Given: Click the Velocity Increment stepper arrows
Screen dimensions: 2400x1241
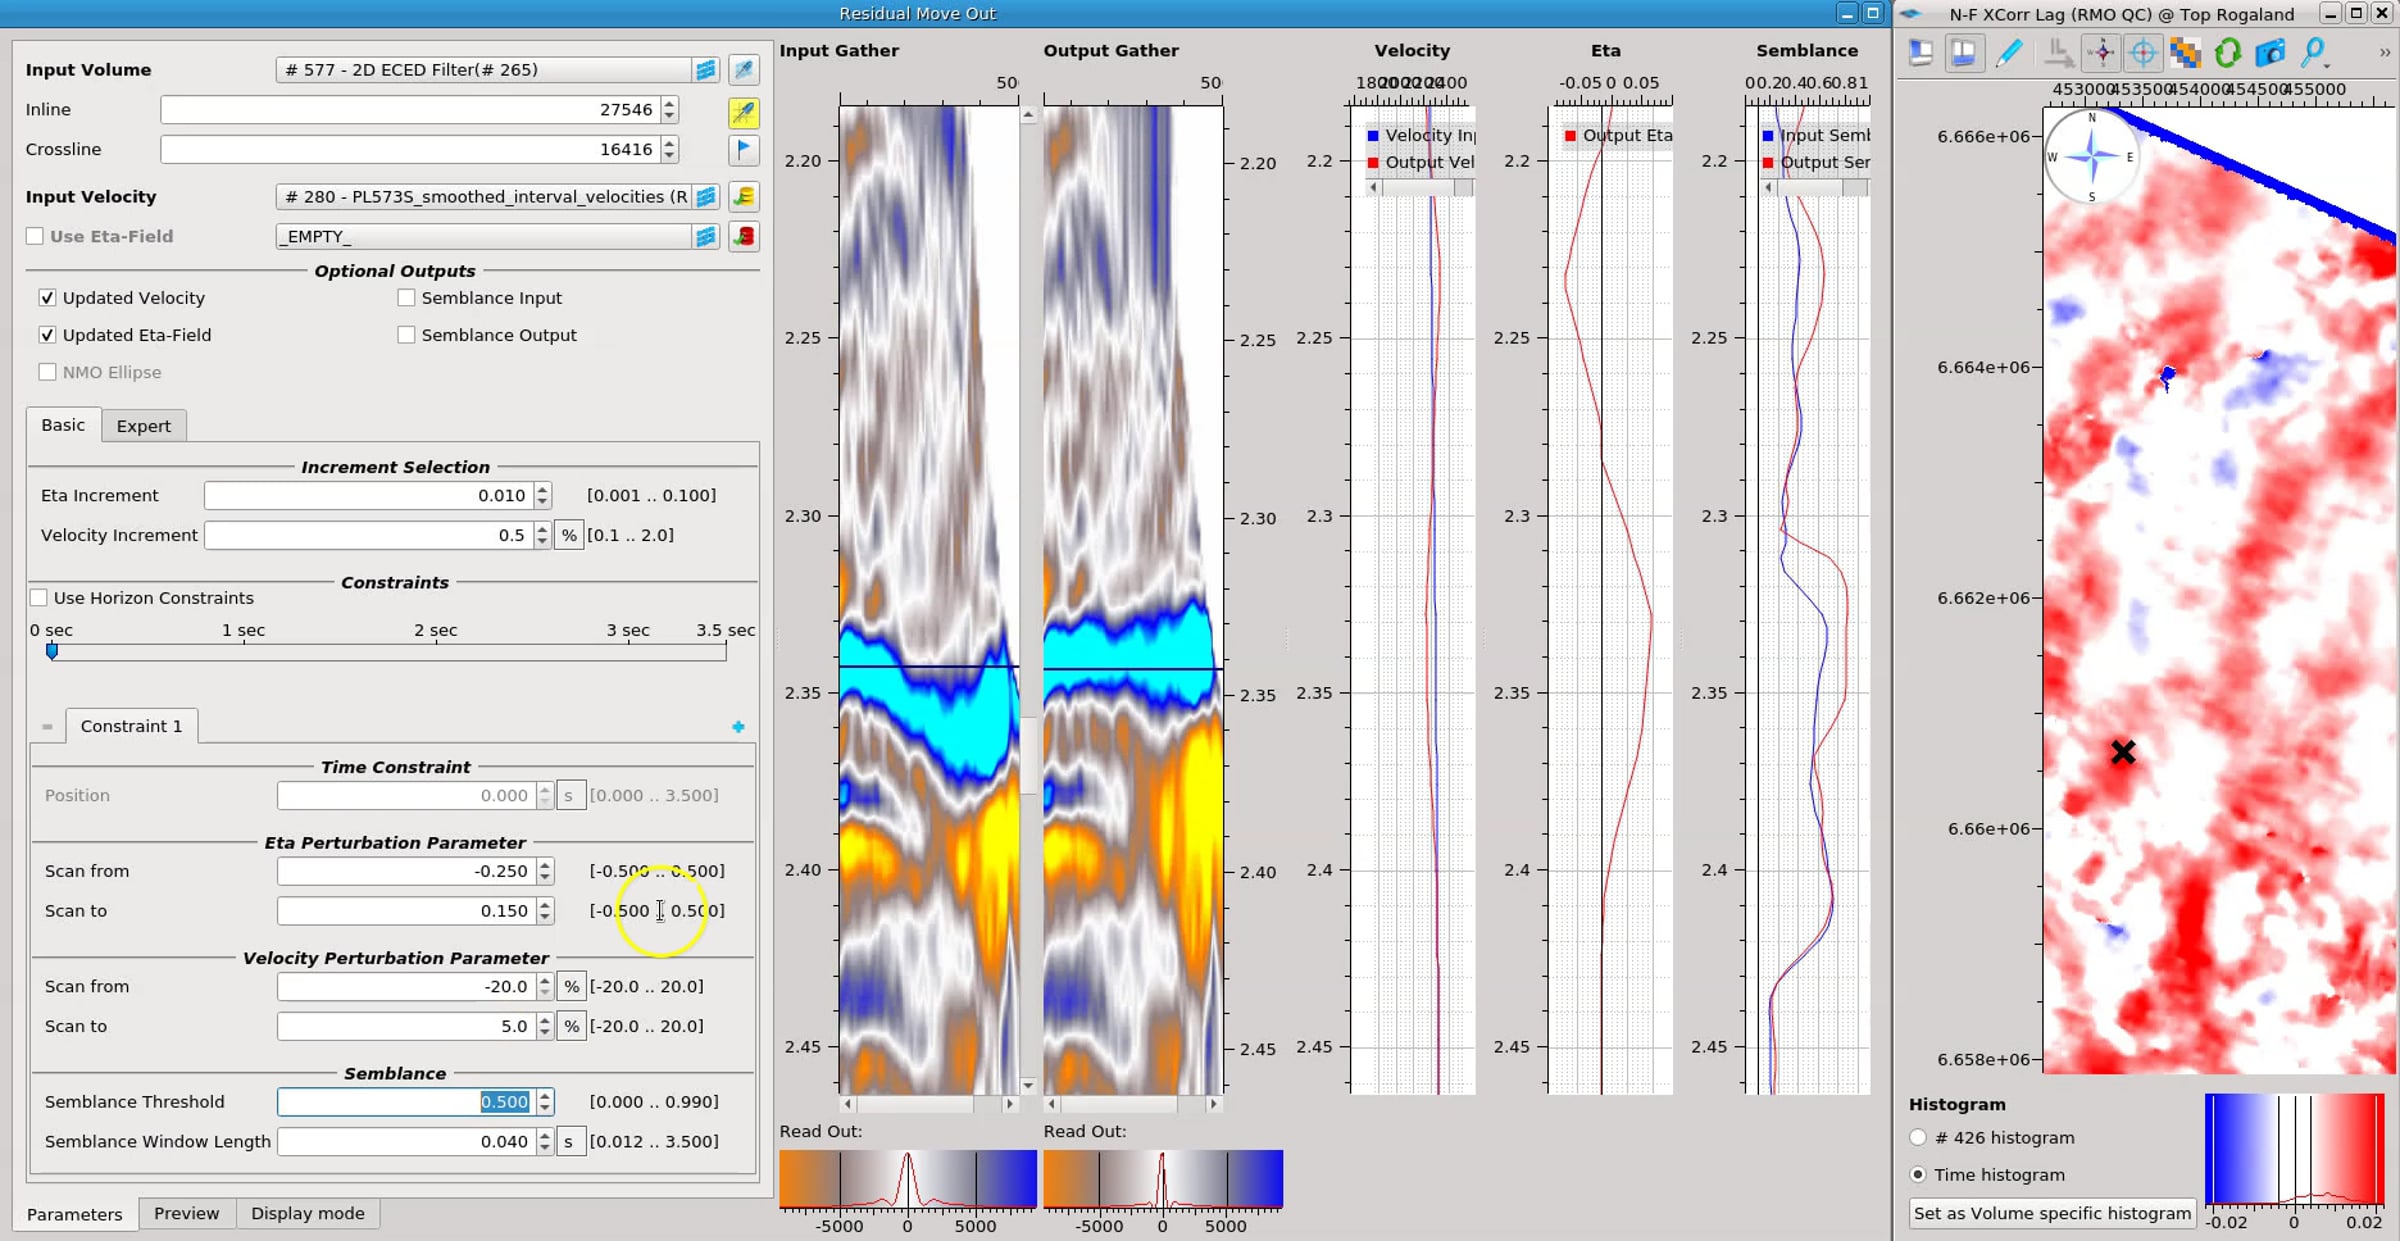Looking at the screenshot, I should [542, 535].
